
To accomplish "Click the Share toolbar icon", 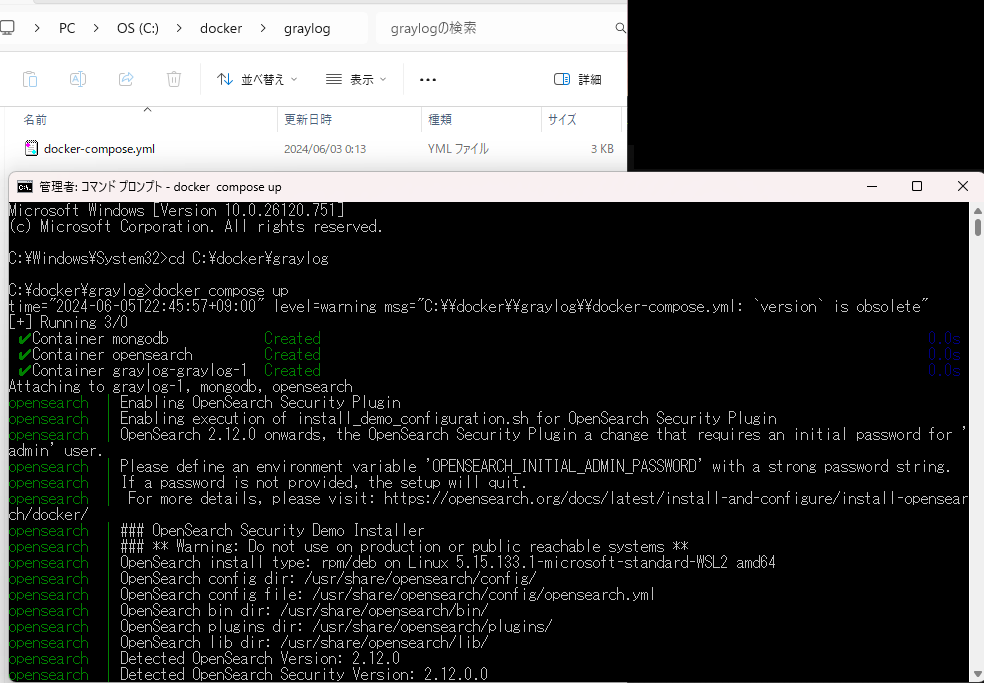I will [x=126, y=79].
